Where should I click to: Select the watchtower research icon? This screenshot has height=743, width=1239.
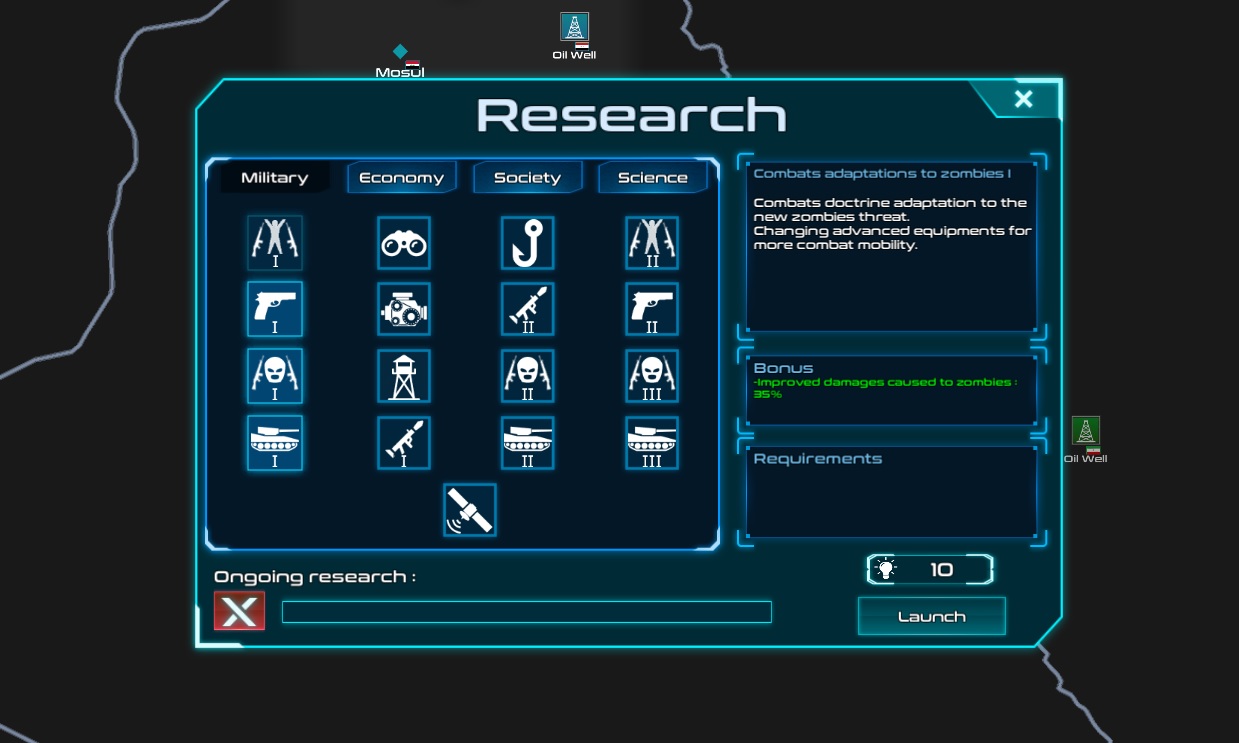[404, 376]
